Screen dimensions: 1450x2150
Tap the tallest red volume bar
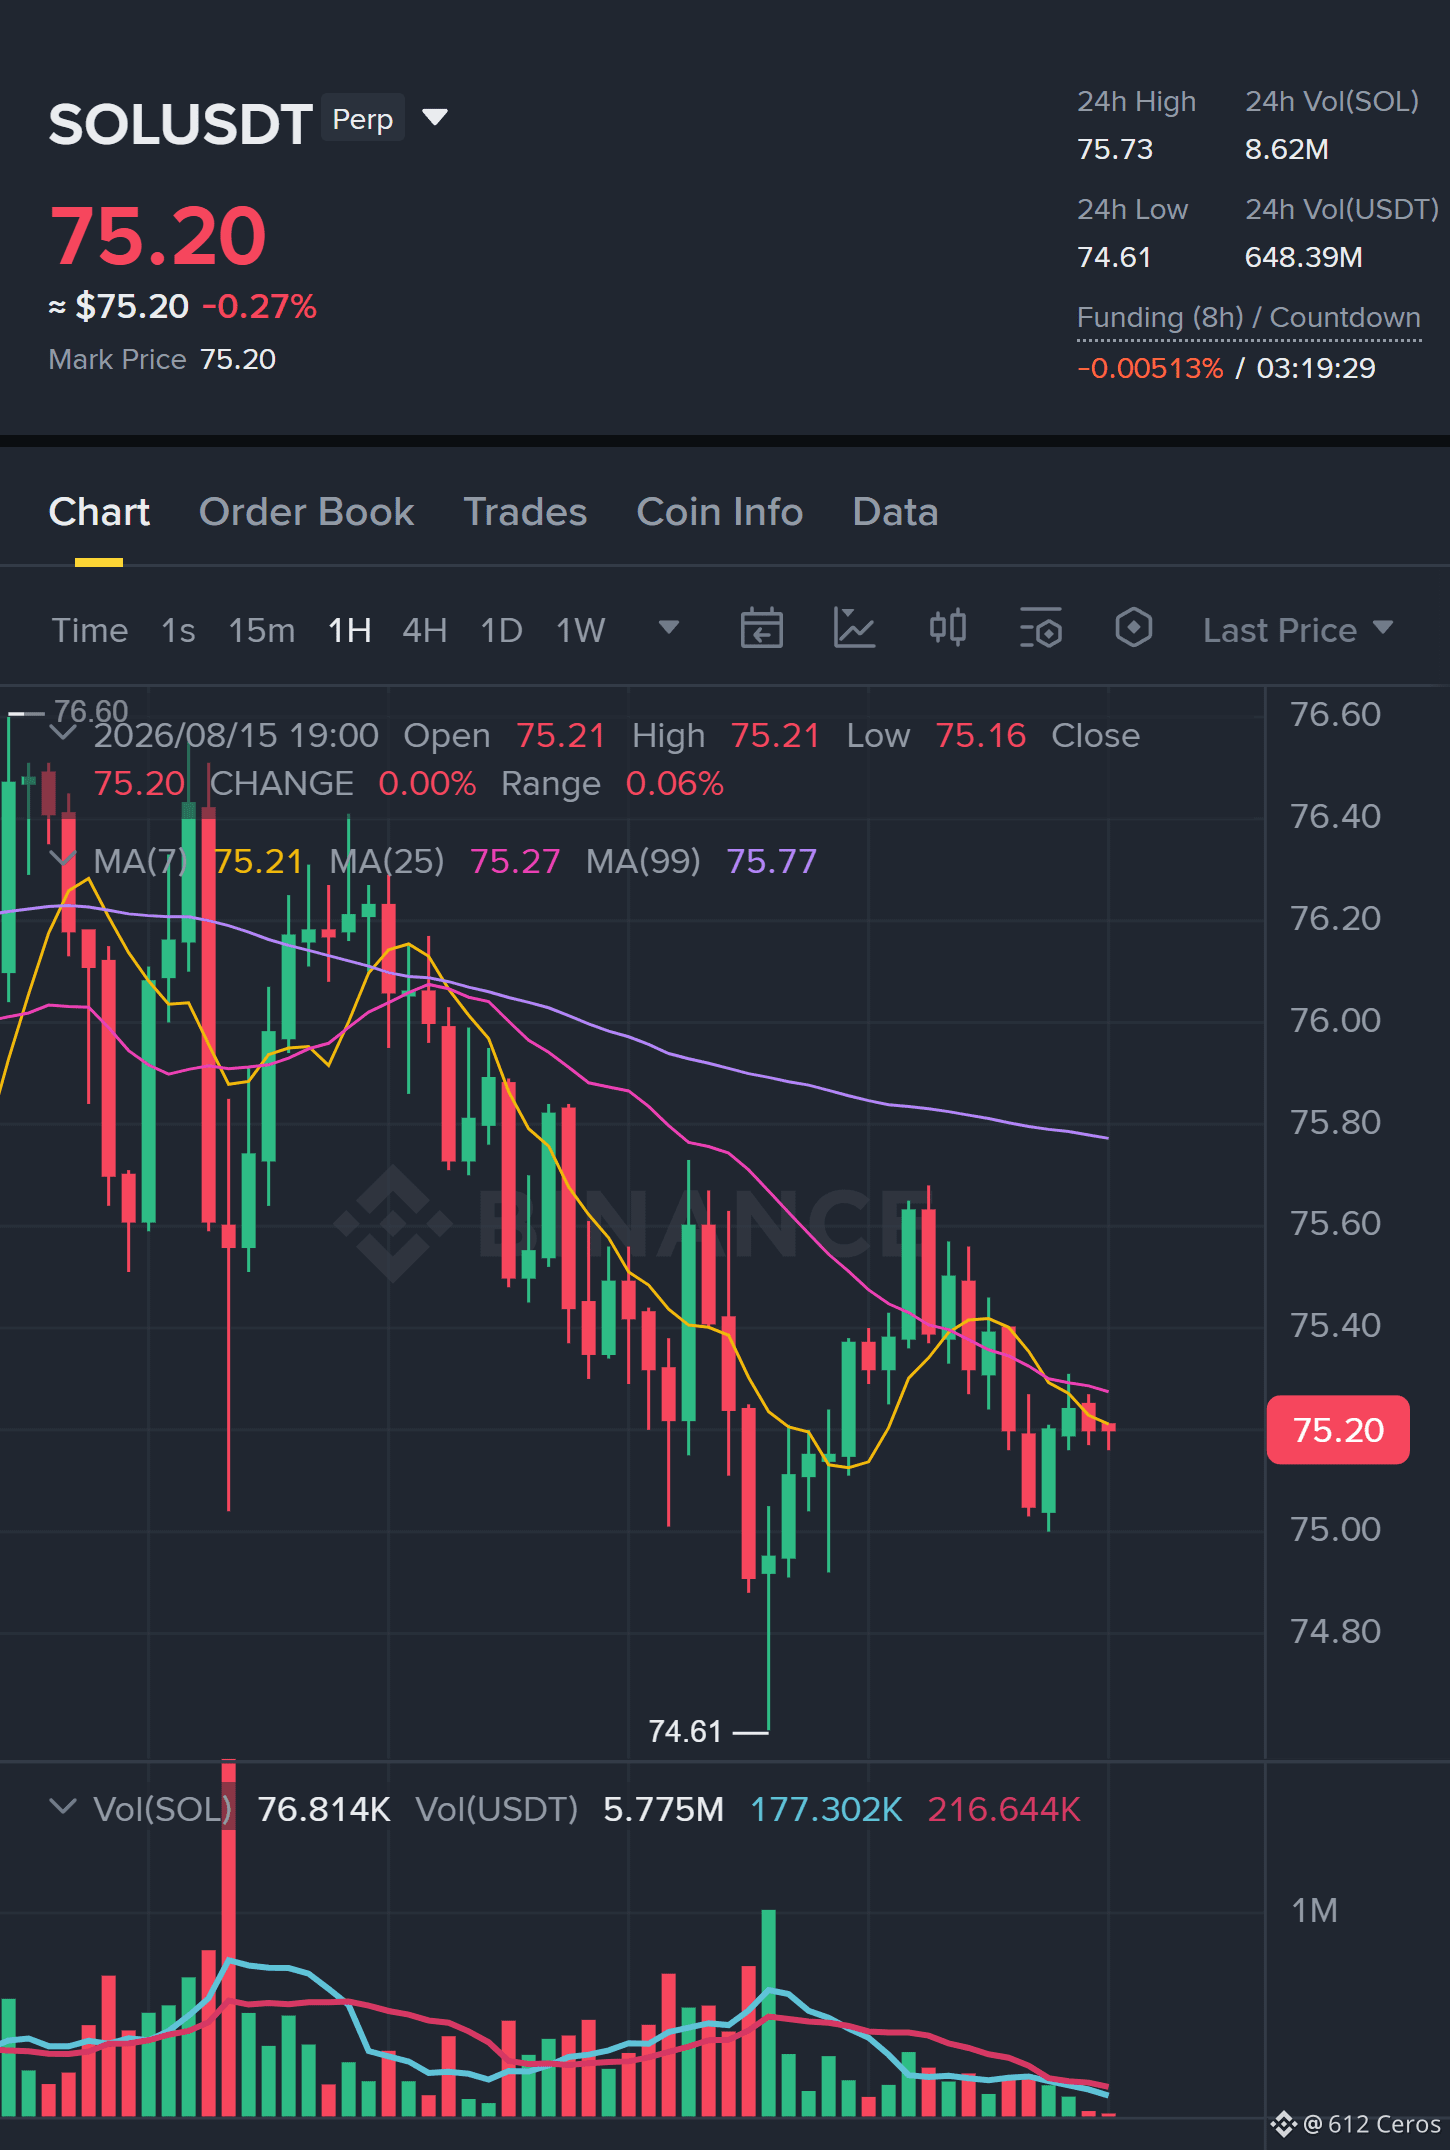click(228, 1938)
